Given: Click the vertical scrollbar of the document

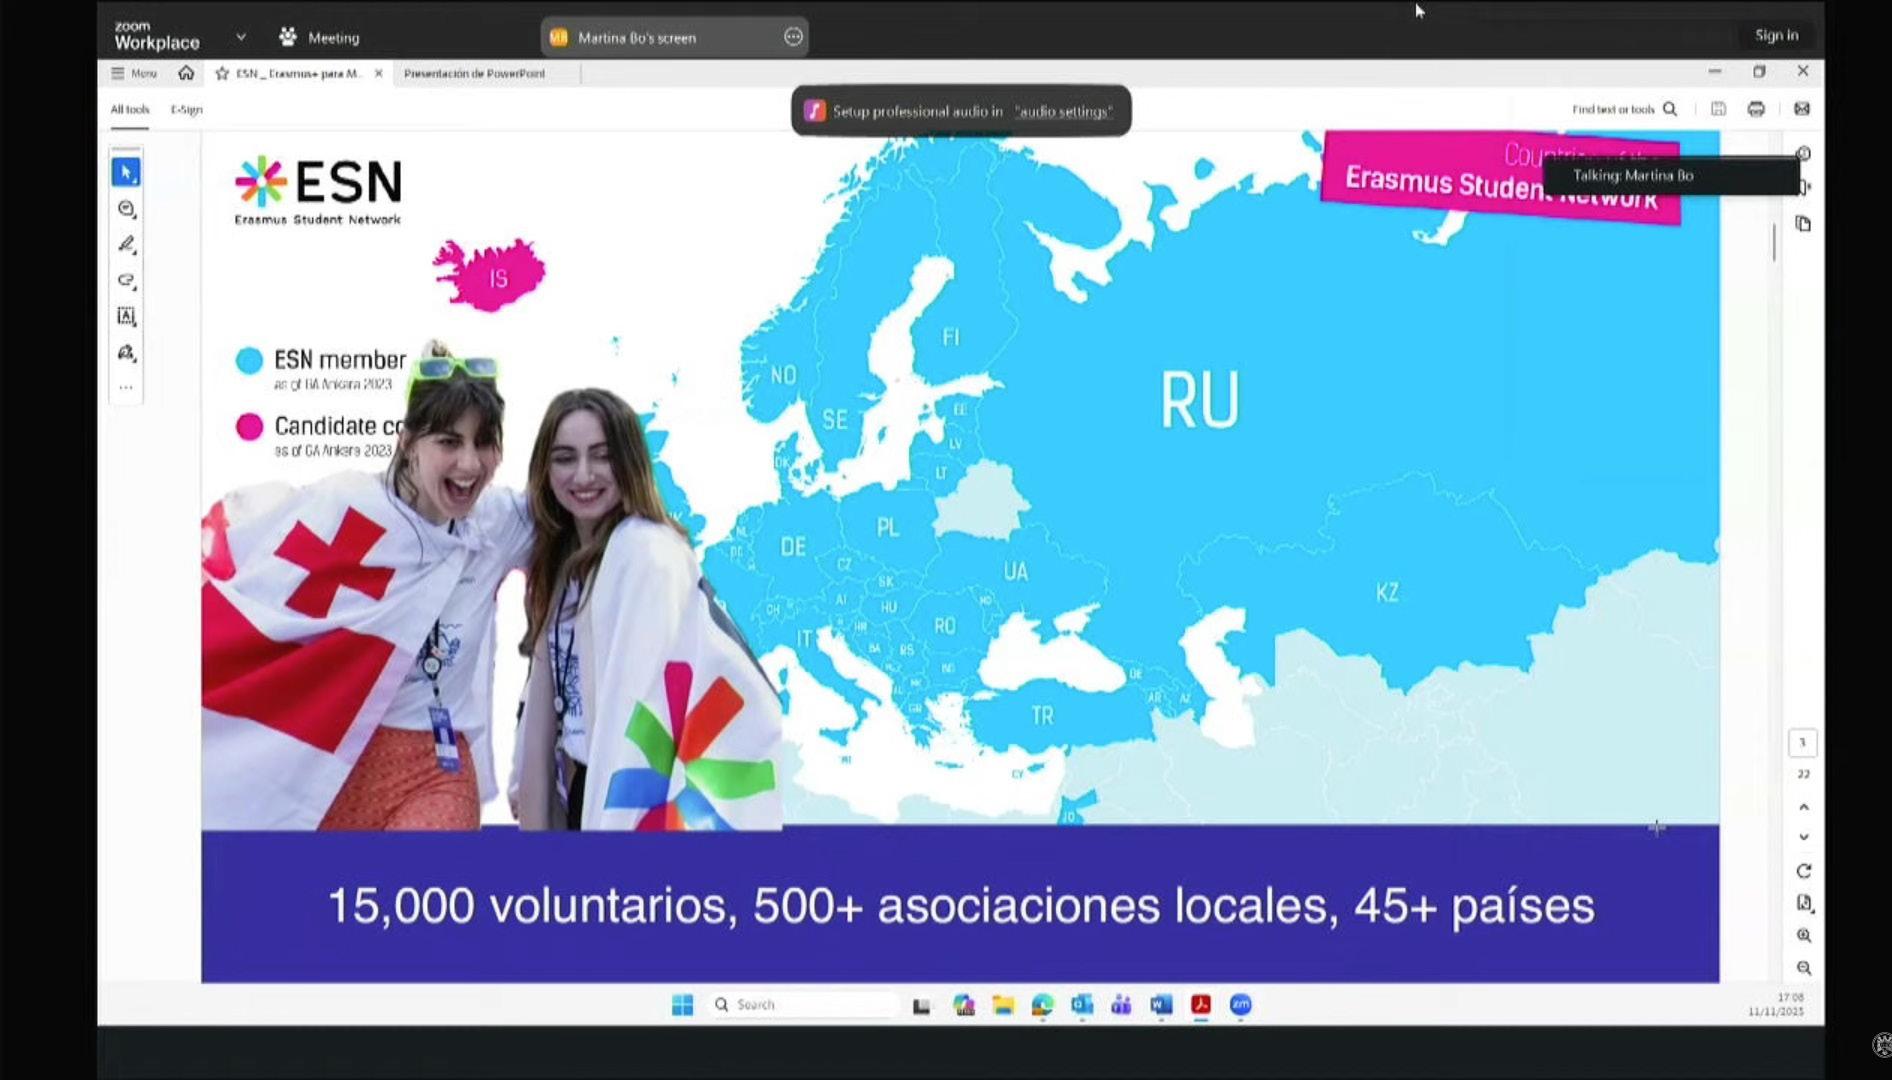Looking at the screenshot, I should point(1774,242).
